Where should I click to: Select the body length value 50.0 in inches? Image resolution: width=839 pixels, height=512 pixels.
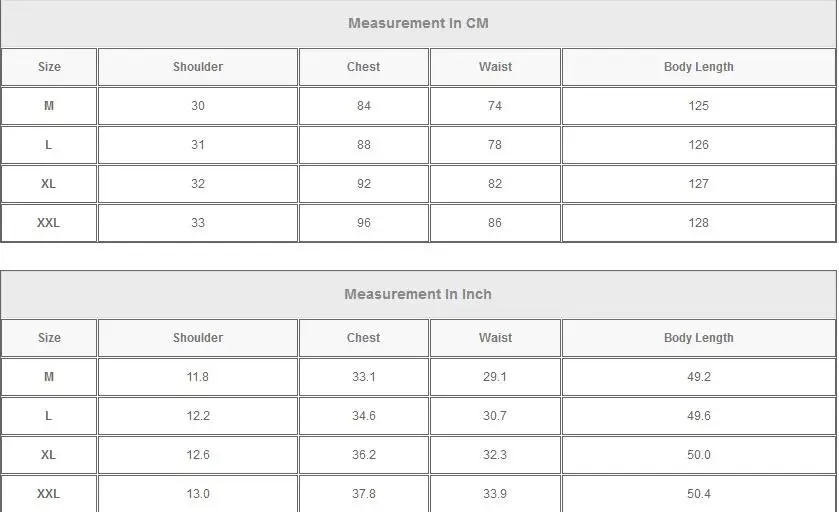coord(698,455)
